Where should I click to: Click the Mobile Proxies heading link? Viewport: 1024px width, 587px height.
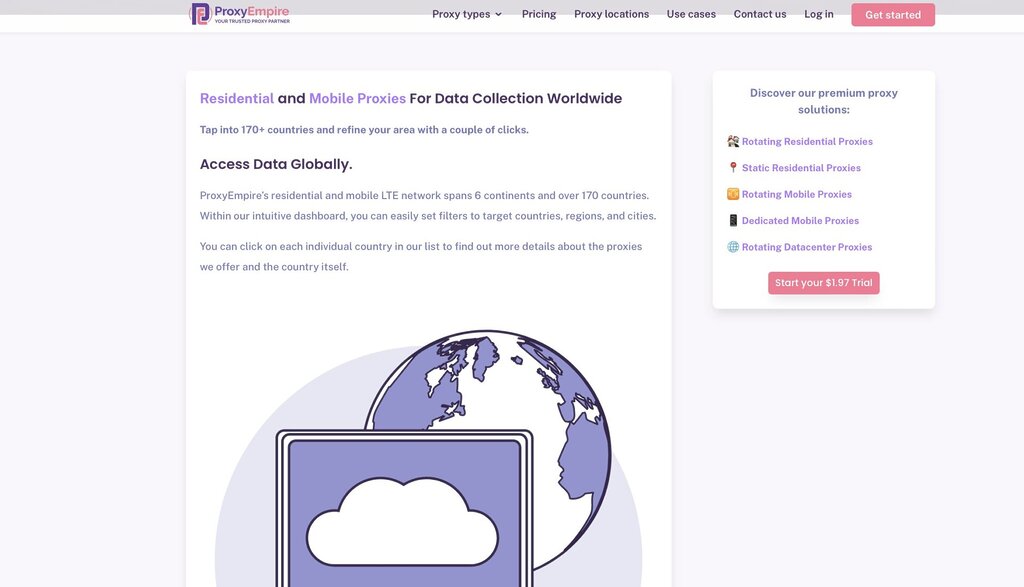[x=357, y=98]
